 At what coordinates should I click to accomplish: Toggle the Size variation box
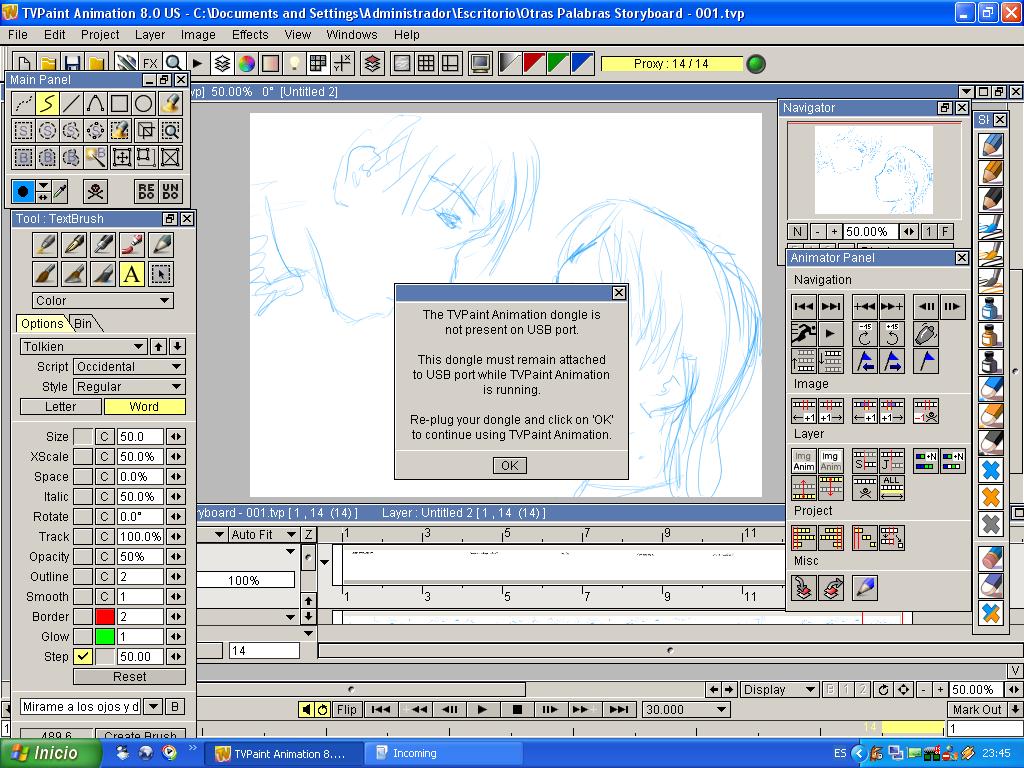(x=83, y=436)
